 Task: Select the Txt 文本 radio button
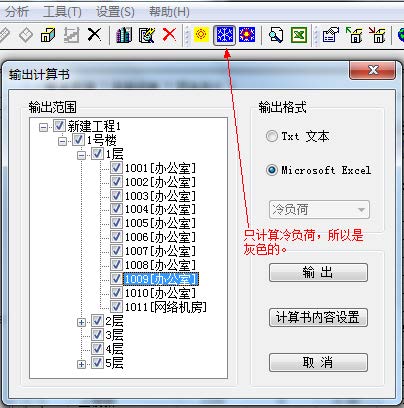pos(272,136)
